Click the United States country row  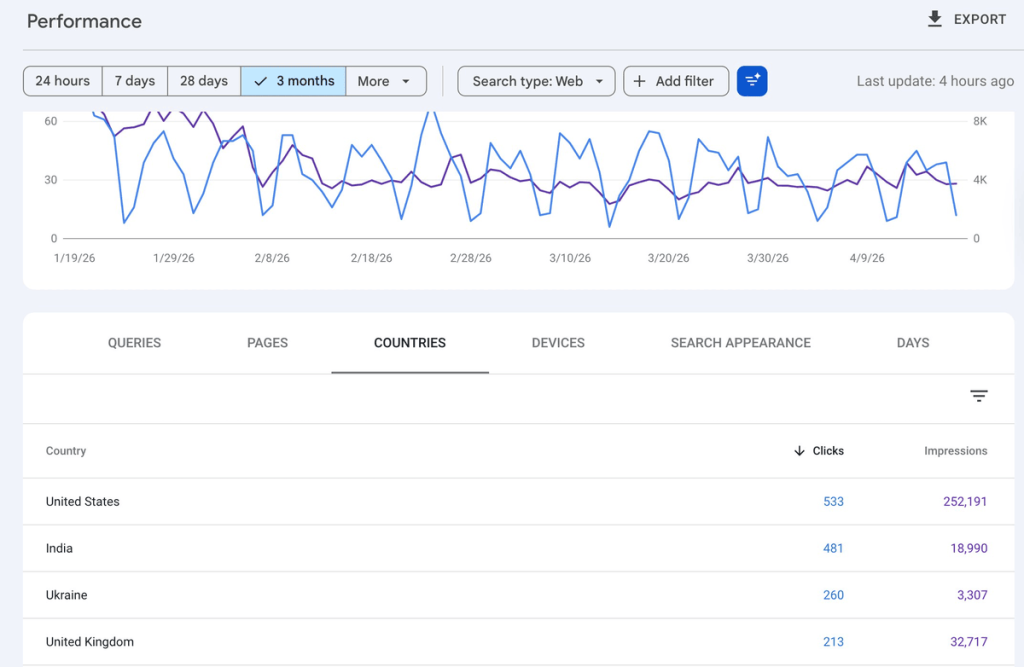tap(83, 502)
